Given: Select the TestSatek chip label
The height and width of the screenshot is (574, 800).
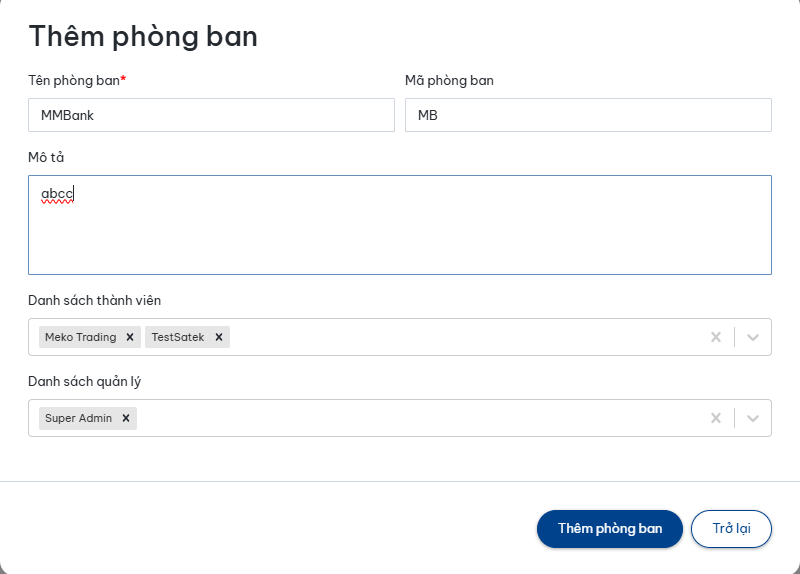Looking at the screenshot, I should (x=178, y=337).
